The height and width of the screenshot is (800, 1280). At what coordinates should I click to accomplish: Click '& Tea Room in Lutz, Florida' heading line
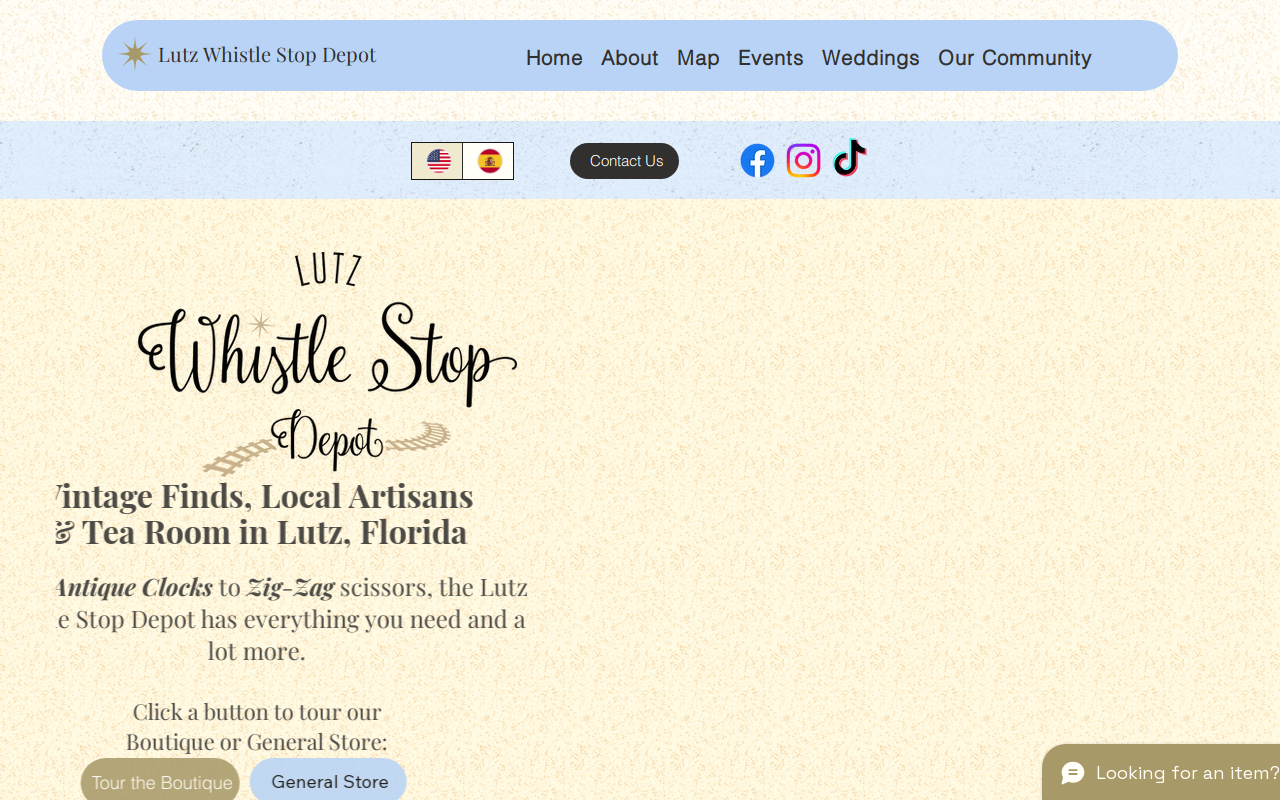pos(261,532)
